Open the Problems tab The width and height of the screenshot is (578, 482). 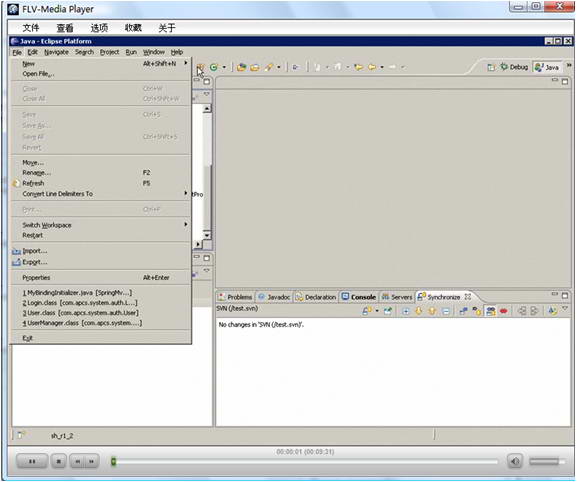point(235,297)
